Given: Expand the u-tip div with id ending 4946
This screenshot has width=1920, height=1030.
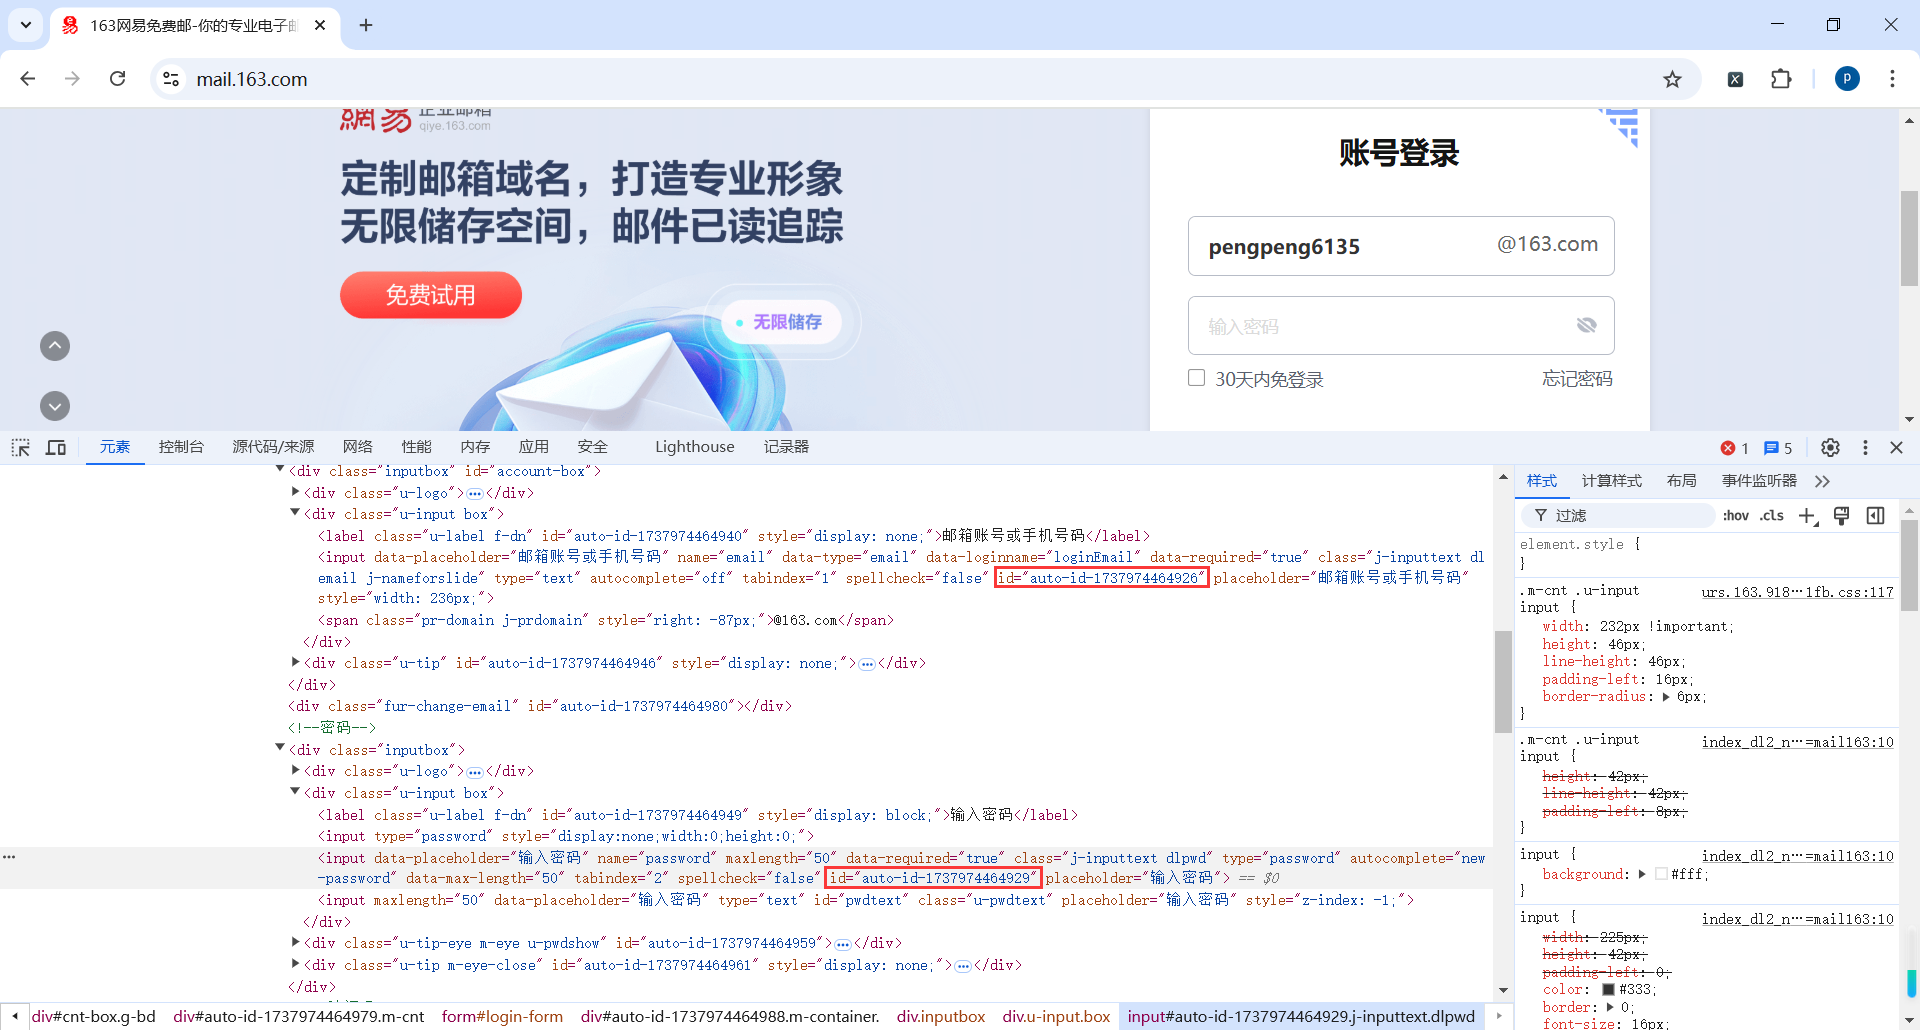Looking at the screenshot, I should [x=295, y=662].
